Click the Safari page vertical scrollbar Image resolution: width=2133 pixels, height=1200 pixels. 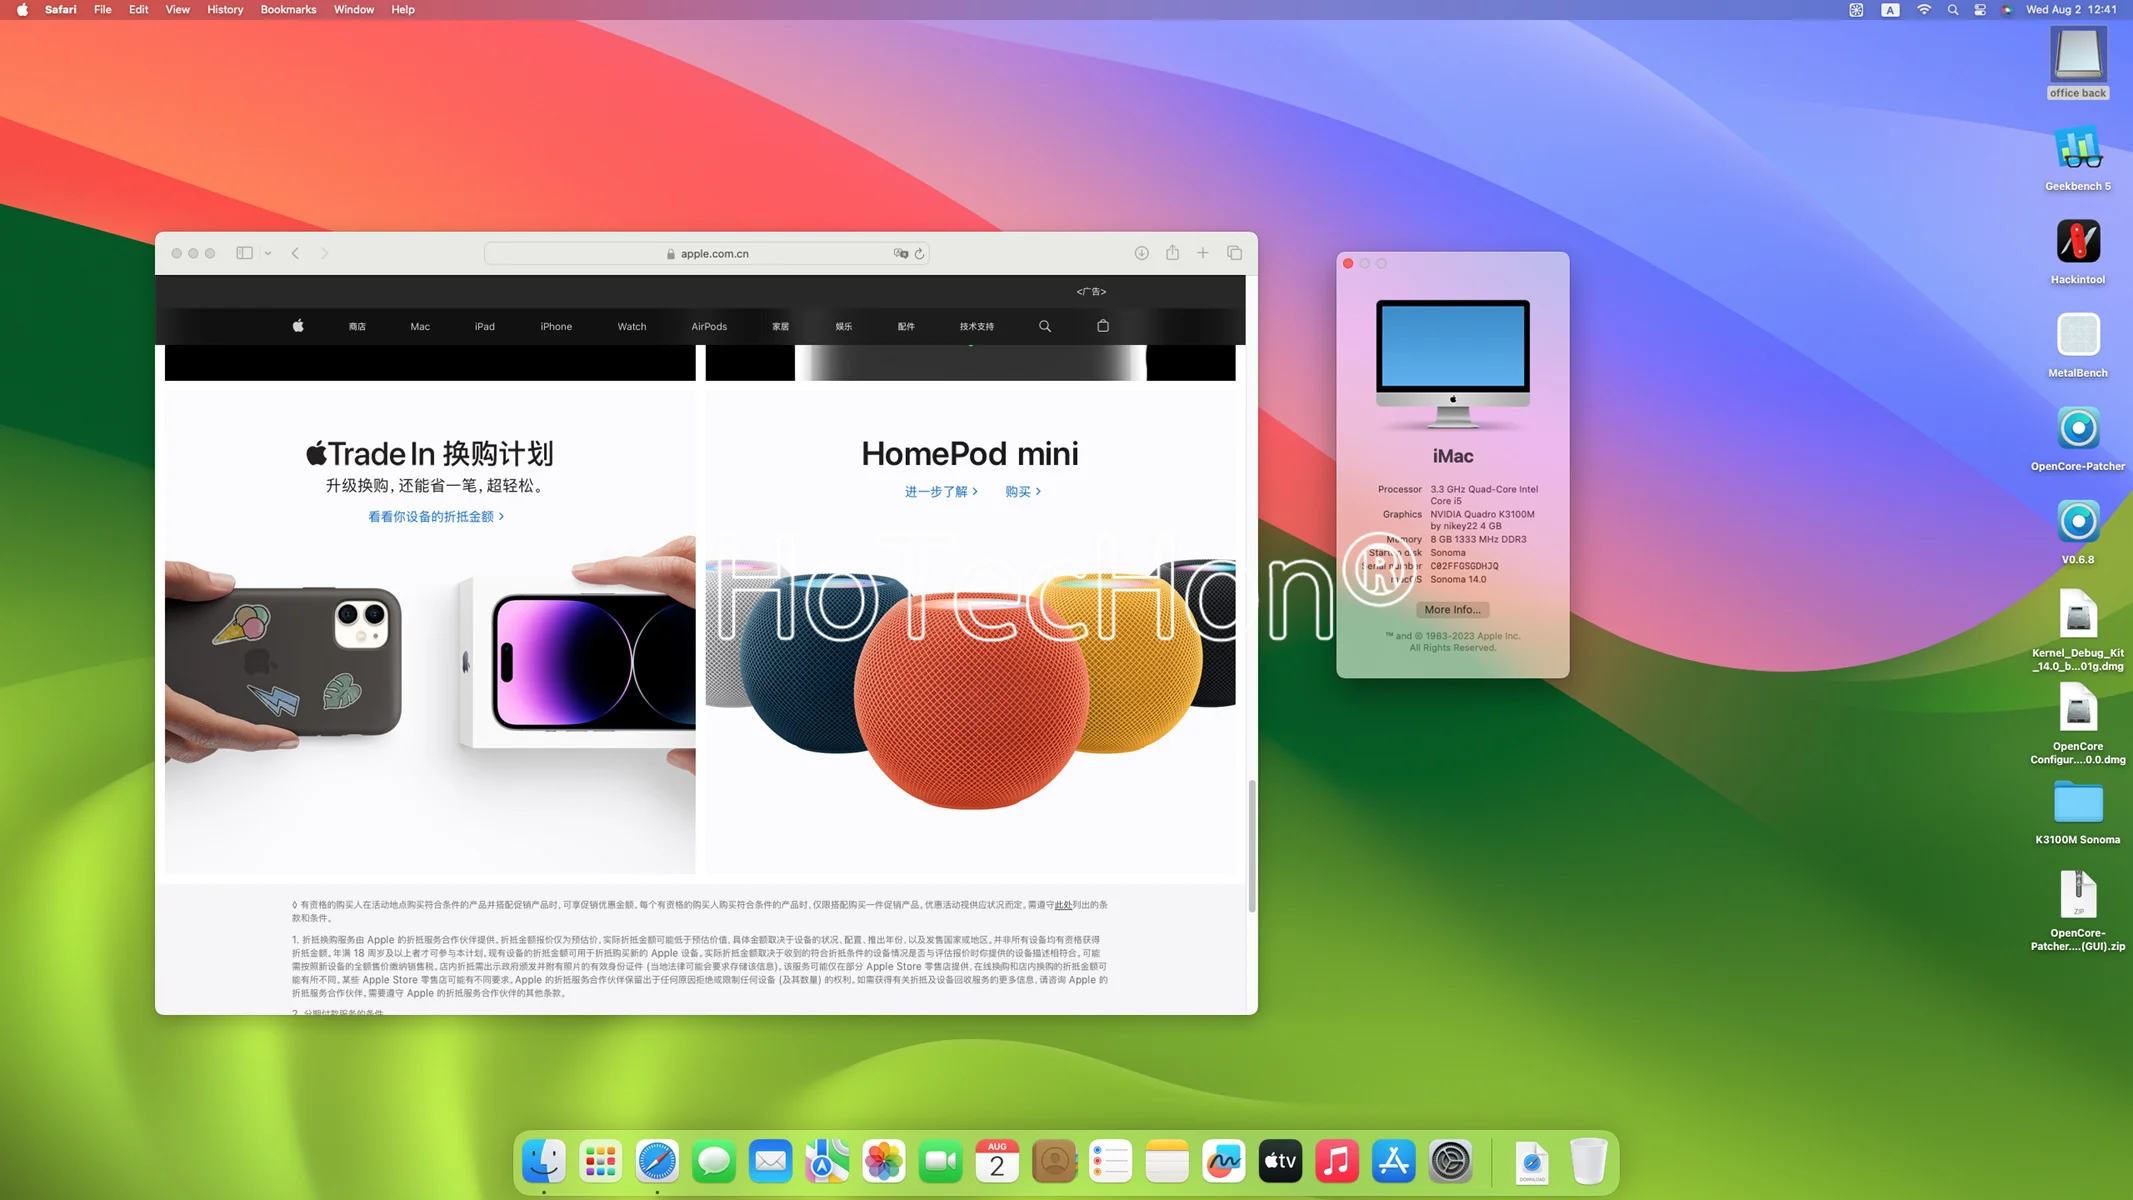(1251, 846)
